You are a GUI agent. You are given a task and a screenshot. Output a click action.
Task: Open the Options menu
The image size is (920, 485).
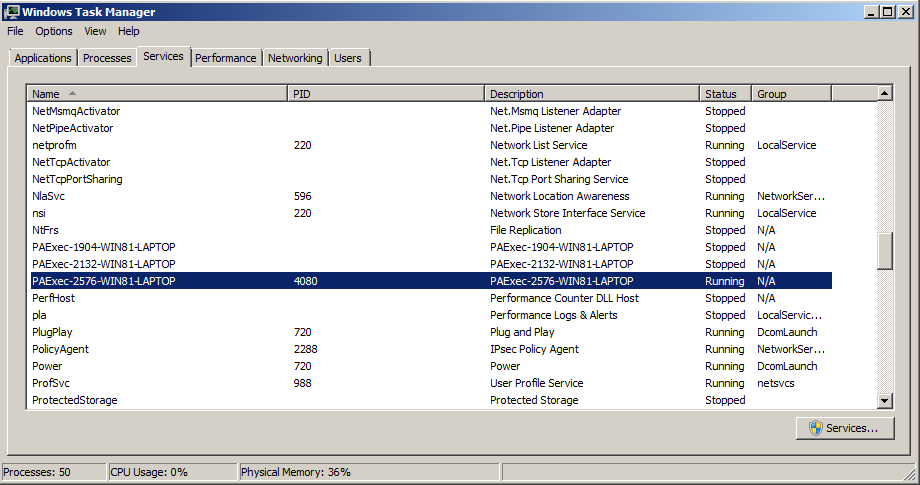pos(54,32)
